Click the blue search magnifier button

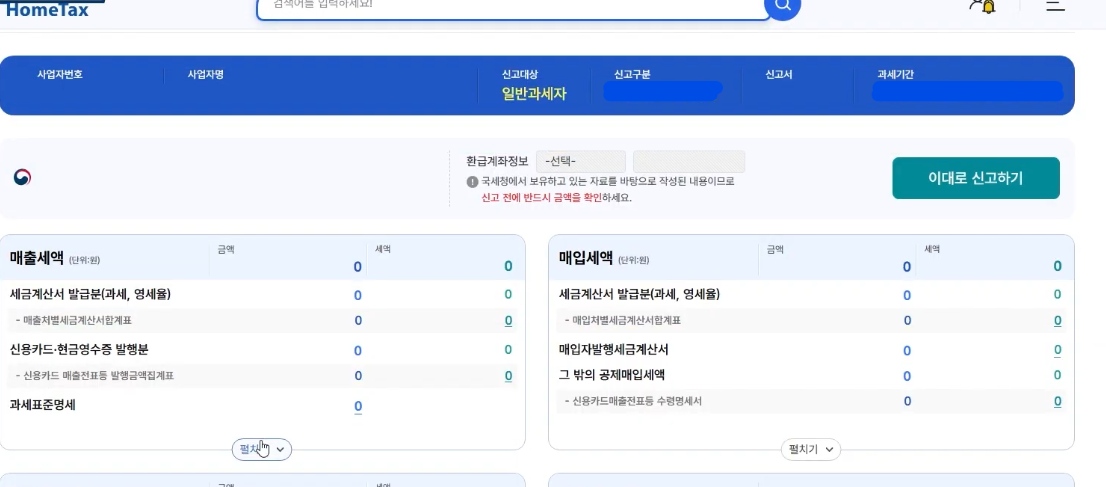782,7
